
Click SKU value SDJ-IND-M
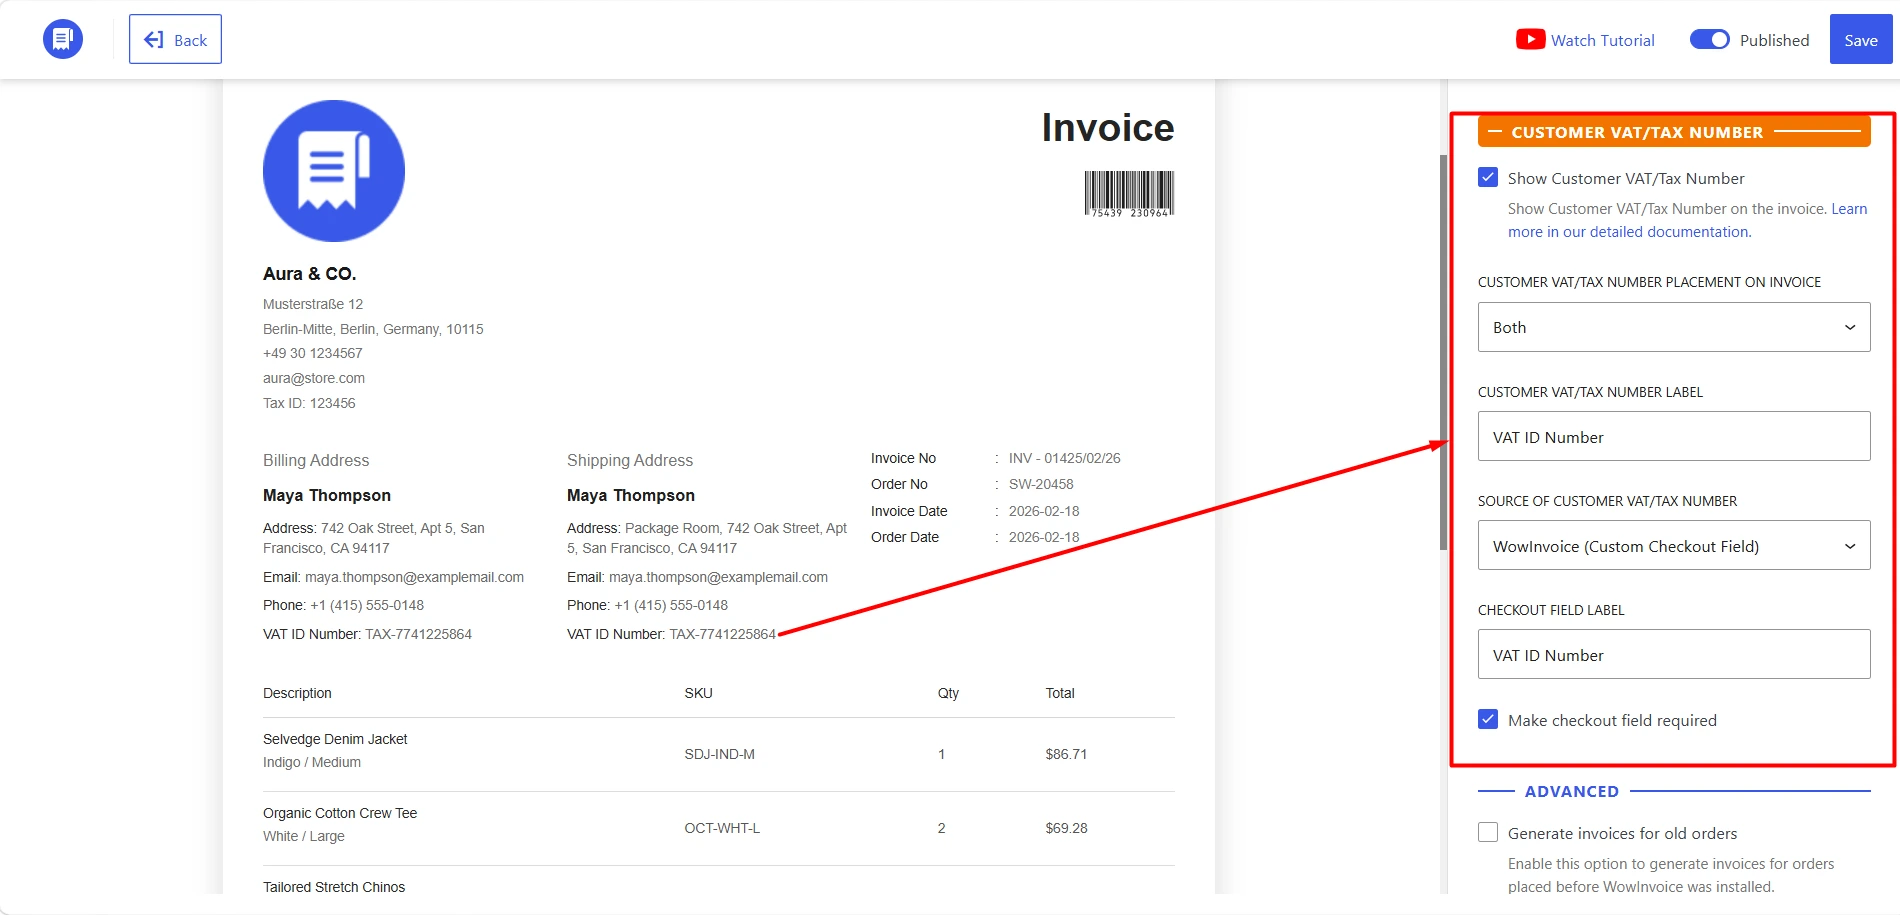click(x=719, y=754)
